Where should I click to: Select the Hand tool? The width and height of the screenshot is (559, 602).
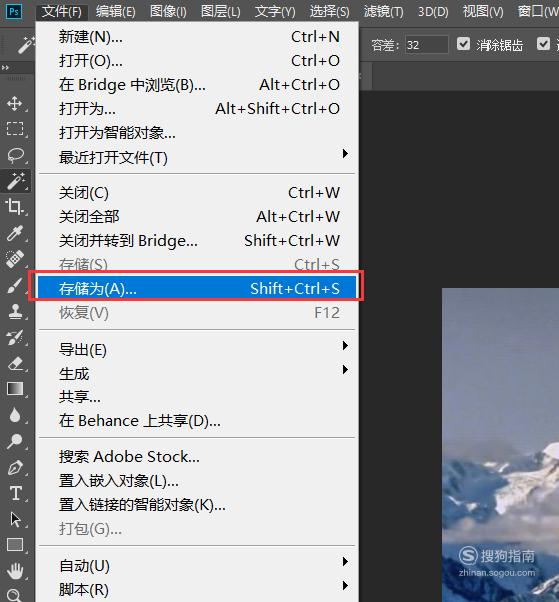click(15, 571)
